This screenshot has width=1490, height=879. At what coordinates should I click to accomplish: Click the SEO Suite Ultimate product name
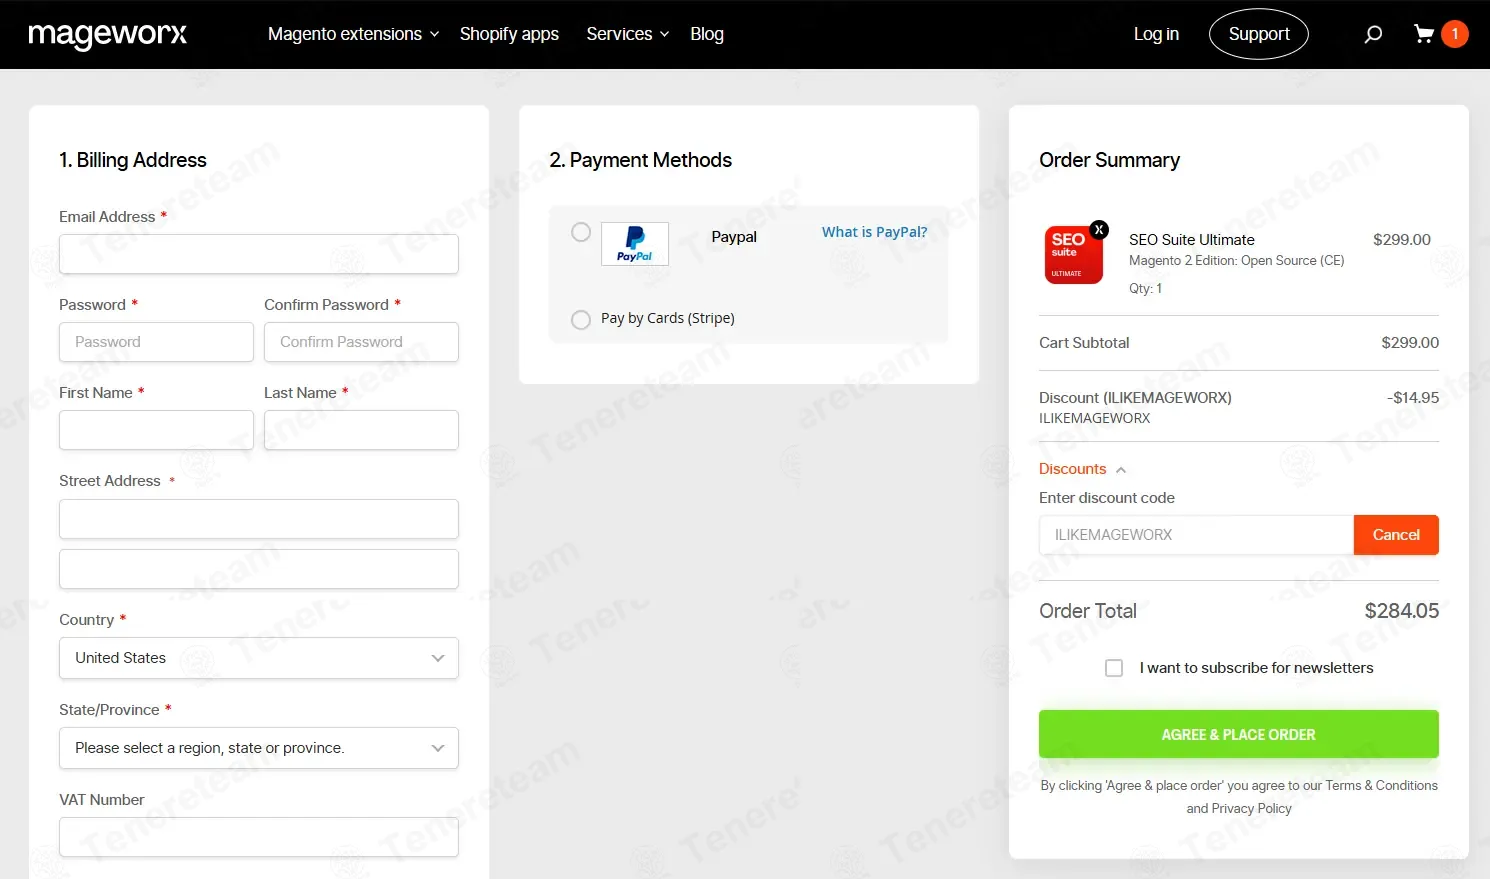[x=1192, y=240]
